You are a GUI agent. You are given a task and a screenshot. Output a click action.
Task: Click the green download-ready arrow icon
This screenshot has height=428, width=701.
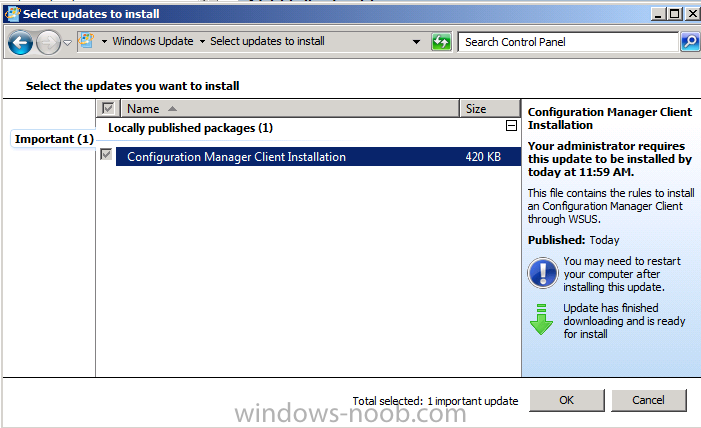(x=541, y=319)
